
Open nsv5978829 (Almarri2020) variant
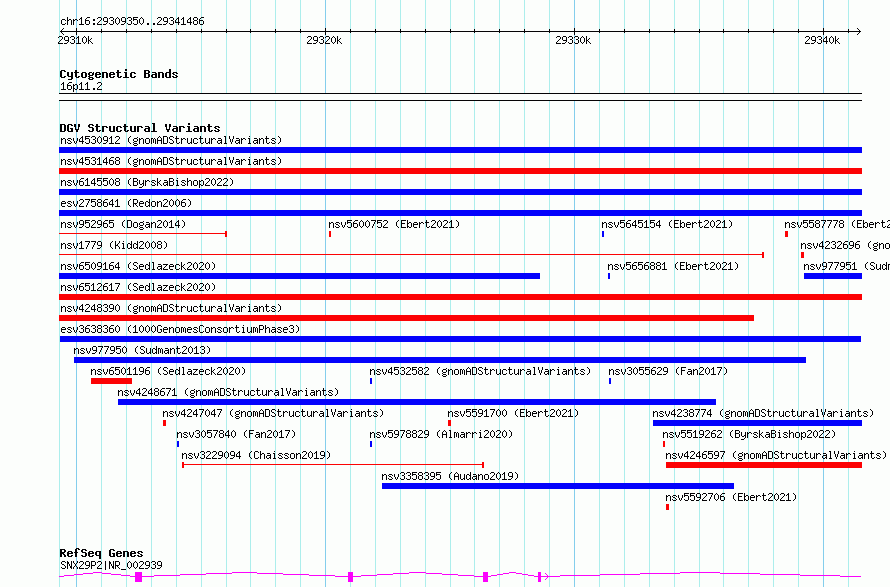click(x=441, y=434)
